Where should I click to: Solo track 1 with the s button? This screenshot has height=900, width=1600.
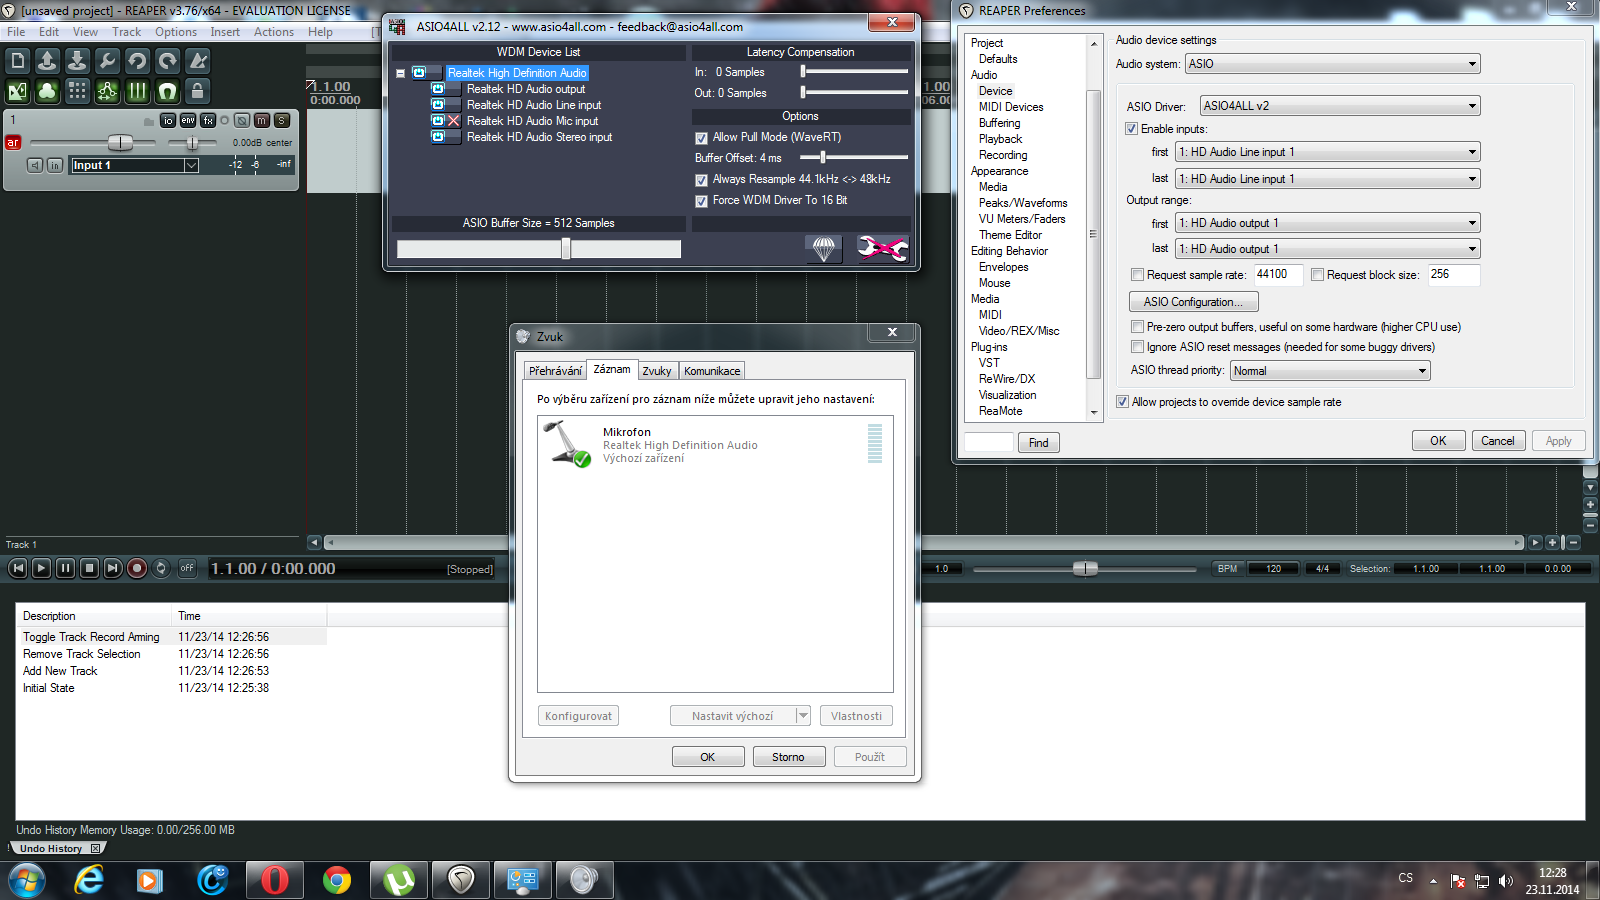(282, 120)
